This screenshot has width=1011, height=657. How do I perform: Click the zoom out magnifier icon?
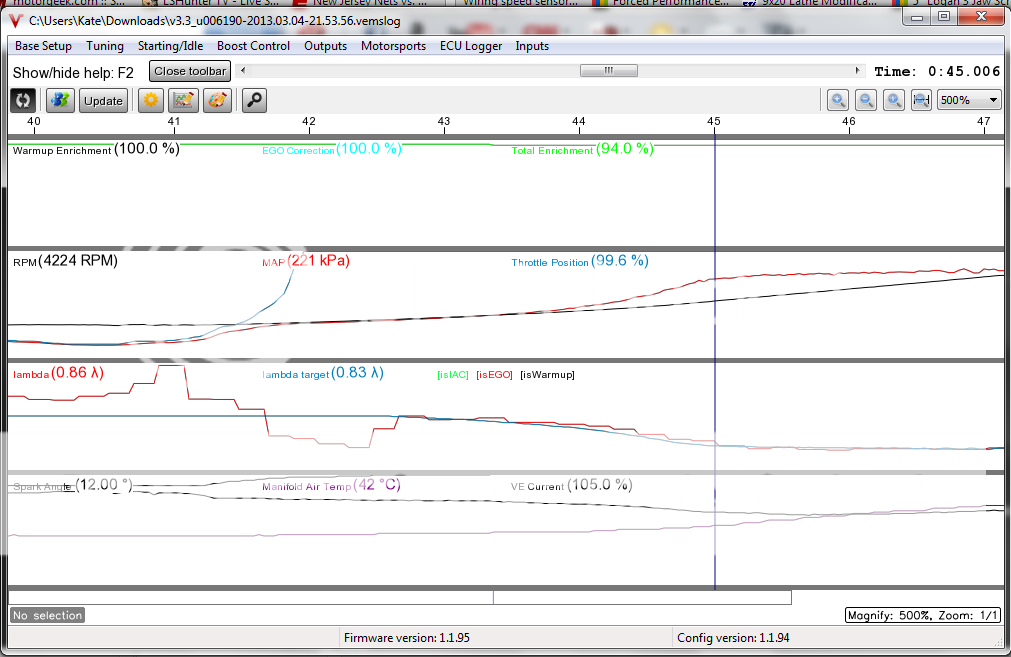point(866,100)
